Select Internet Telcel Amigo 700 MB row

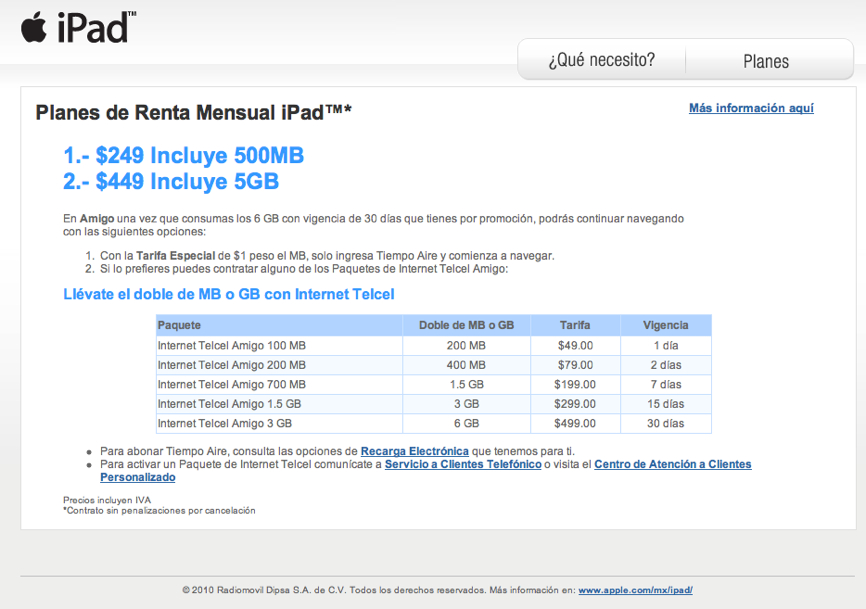(434, 384)
